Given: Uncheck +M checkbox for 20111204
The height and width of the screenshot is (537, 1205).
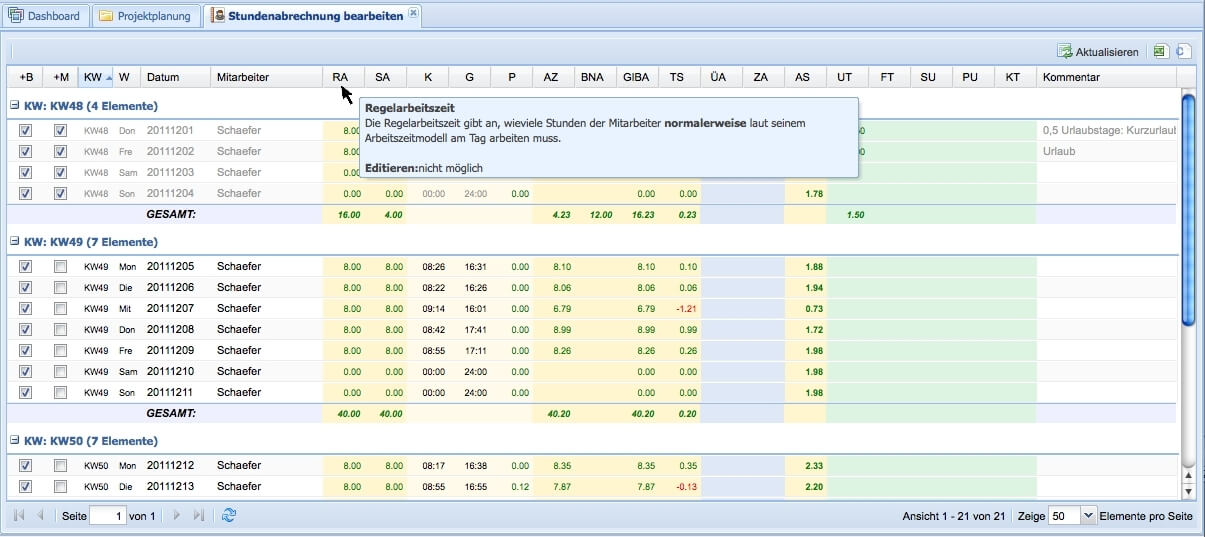Looking at the screenshot, I should [60, 193].
